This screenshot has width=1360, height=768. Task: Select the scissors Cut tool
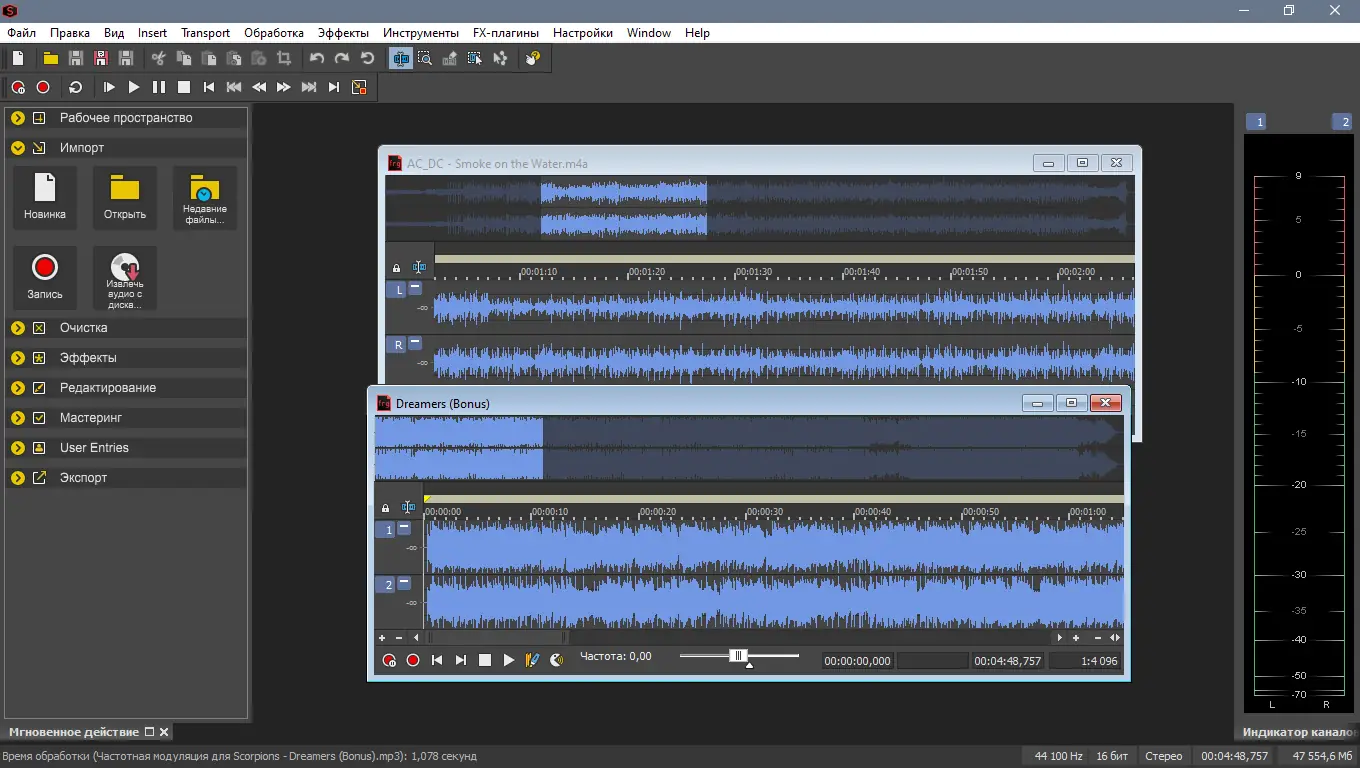[157, 58]
